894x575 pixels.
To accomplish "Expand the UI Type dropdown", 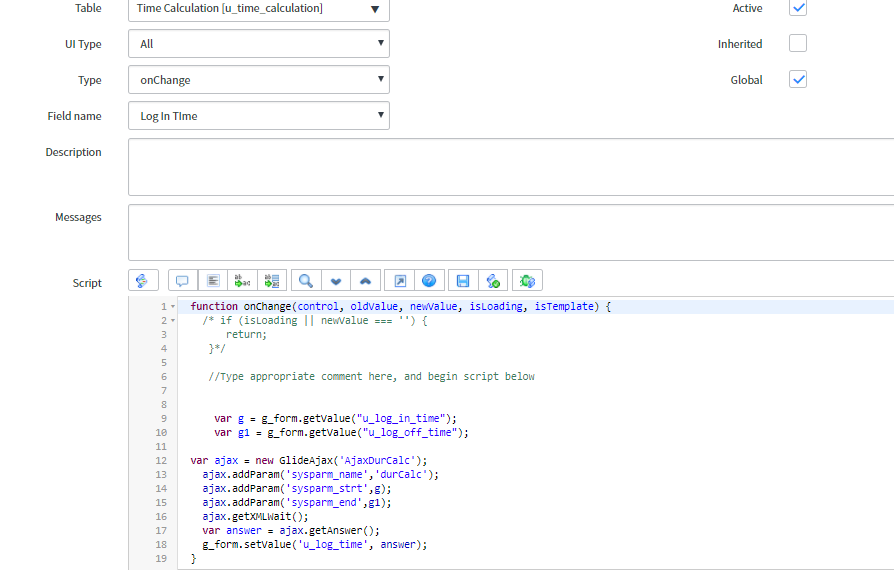I will click(259, 44).
